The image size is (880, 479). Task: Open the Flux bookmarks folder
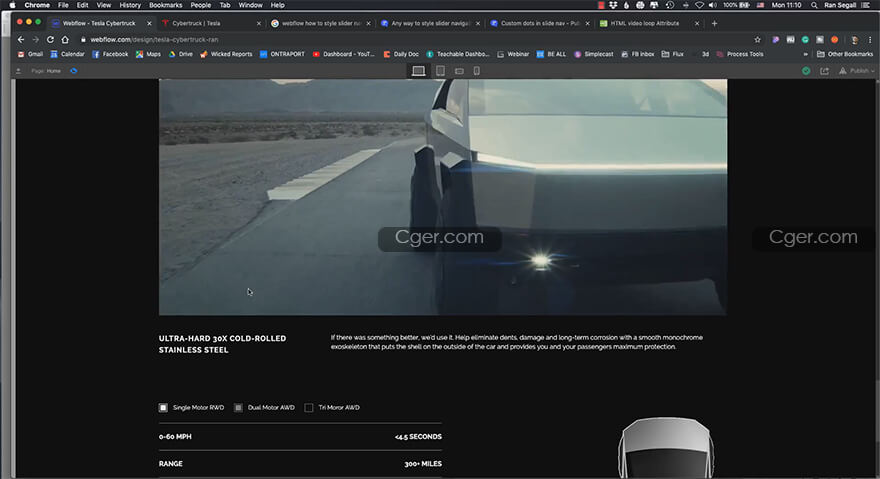click(x=672, y=54)
